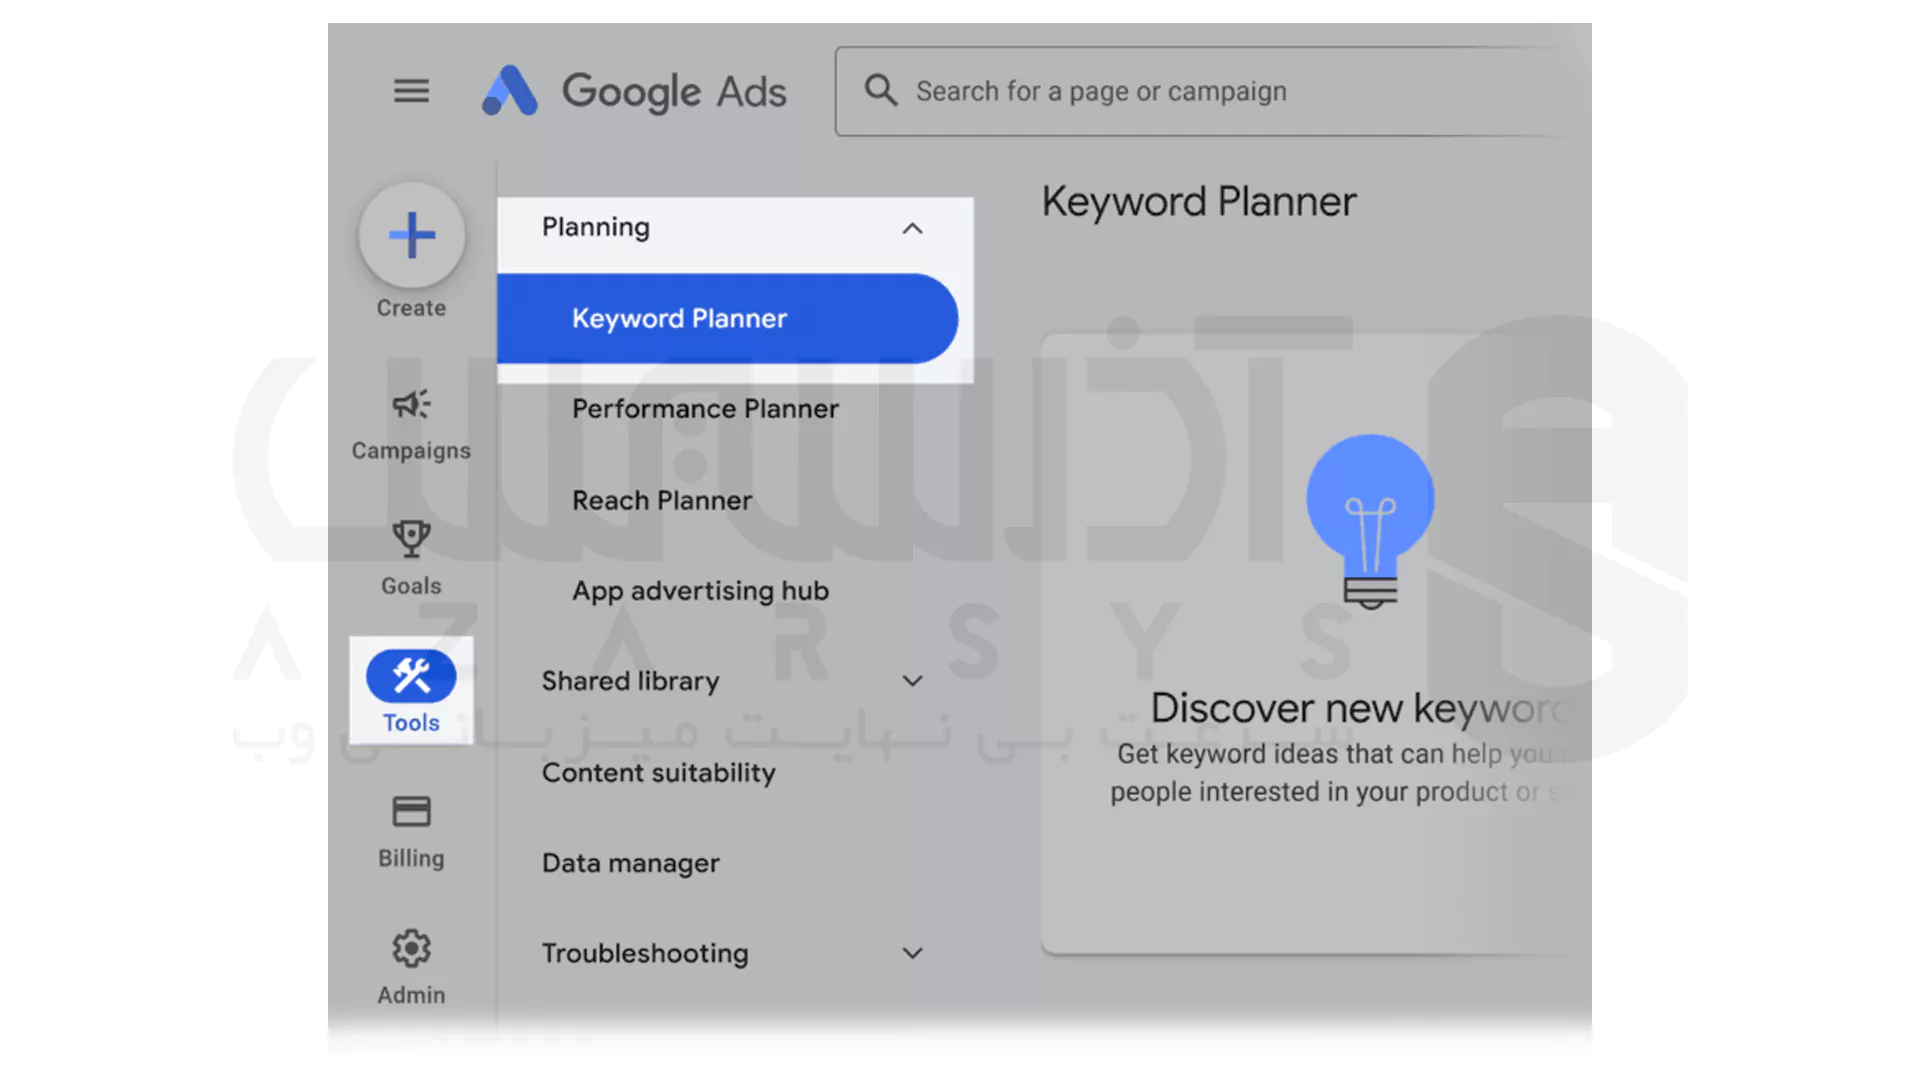Select Reach Planner menu item
Viewport: 1920px width, 1080px height.
661,498
